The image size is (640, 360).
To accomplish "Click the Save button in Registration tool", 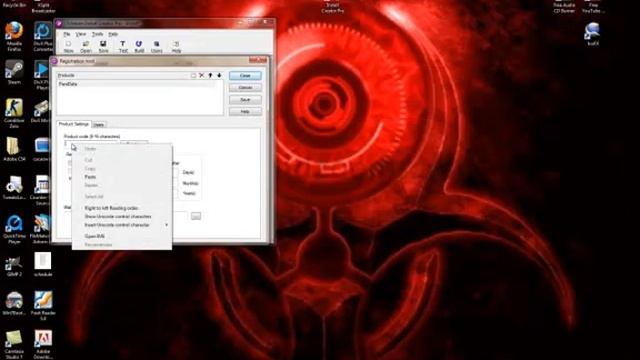I will (245, 100).
